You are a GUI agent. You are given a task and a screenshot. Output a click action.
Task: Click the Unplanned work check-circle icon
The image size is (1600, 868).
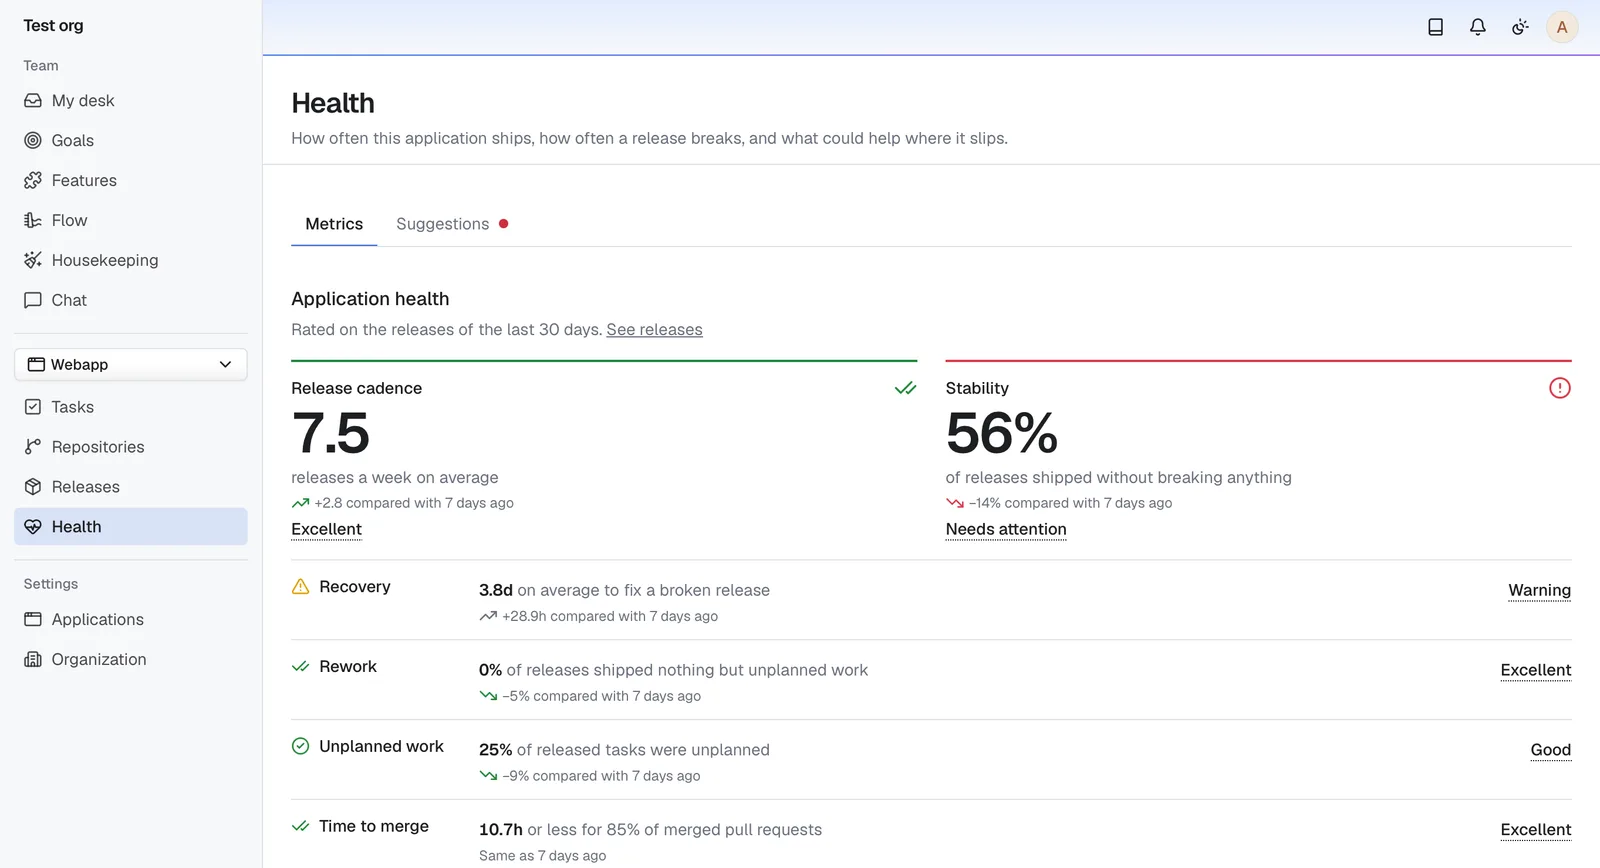(x=300, y=746)
